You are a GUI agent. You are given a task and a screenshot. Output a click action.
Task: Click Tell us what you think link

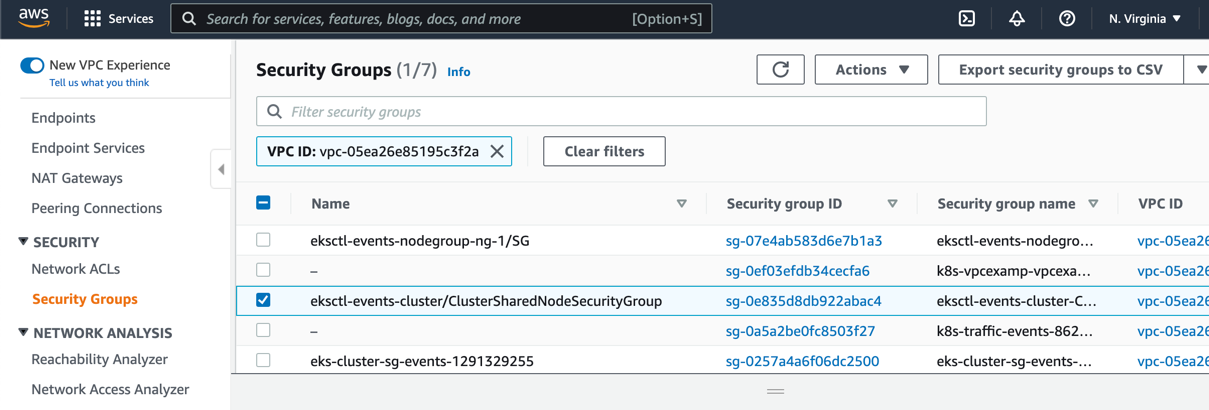click(x=99, y=83)
